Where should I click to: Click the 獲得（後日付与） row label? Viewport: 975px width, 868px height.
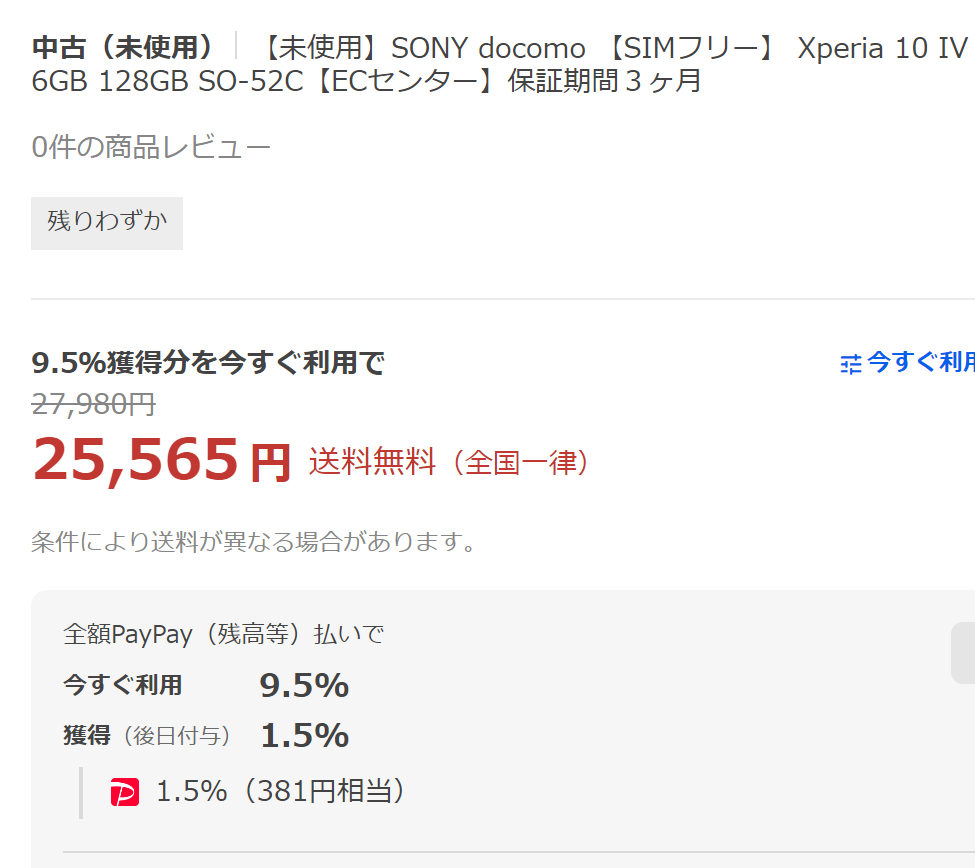click(147, 736)
